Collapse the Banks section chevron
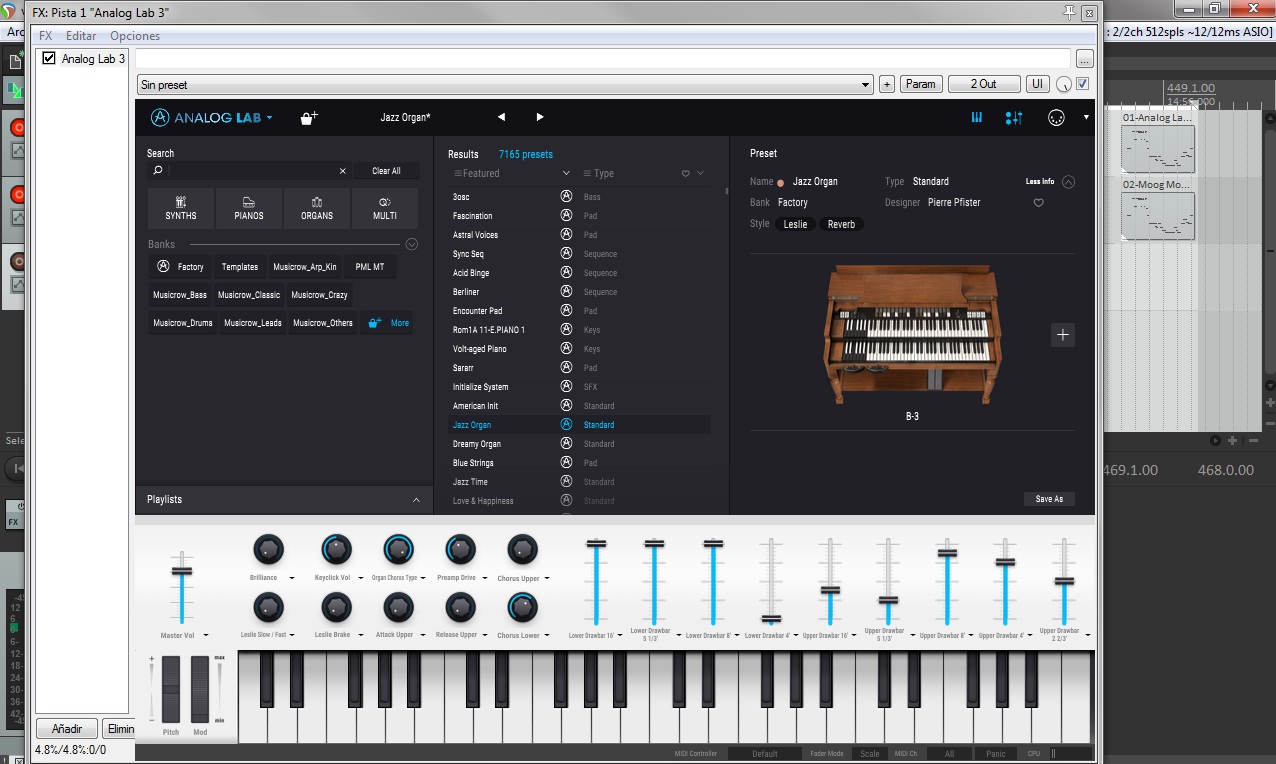The width and height of the screenshot is (1276, 764). point(411,244)
